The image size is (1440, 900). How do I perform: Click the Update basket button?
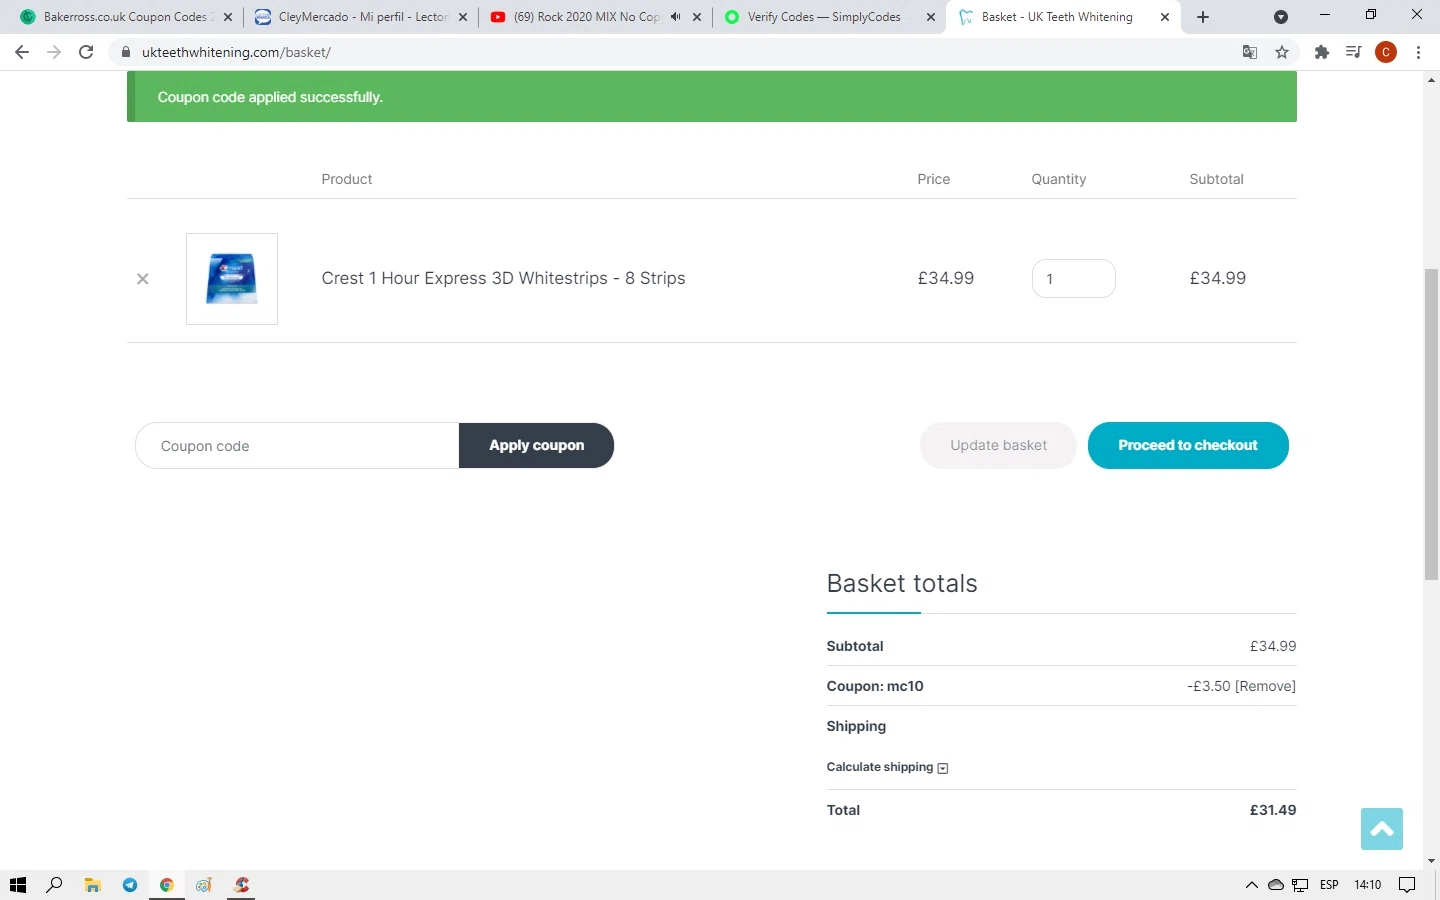[998, 446]
